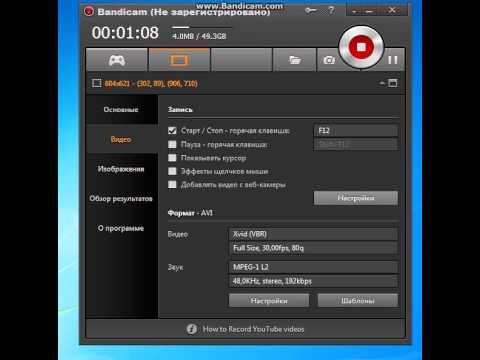Open the Шаблоны presets button
Screen dimensions: 480x360
(358, 301)
